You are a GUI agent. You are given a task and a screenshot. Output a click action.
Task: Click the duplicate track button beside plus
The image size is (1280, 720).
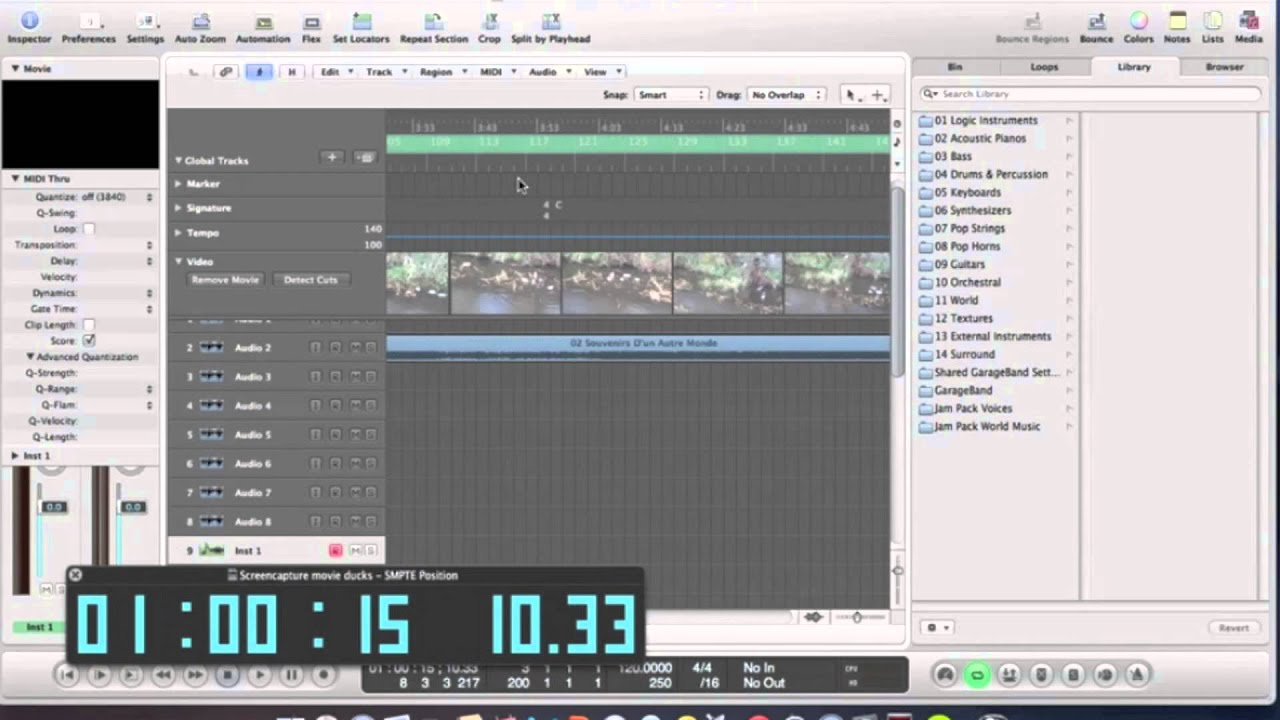[365, 157]
